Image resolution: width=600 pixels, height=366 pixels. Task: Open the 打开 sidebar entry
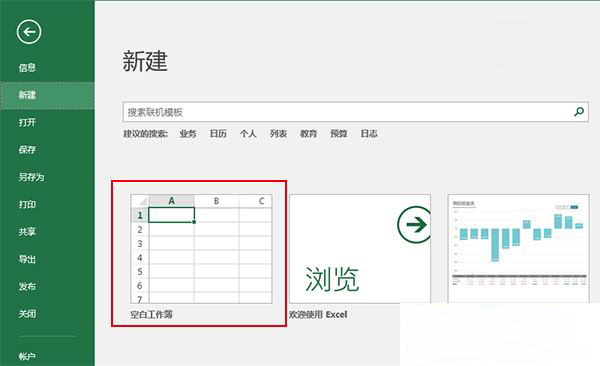(27, 123)
